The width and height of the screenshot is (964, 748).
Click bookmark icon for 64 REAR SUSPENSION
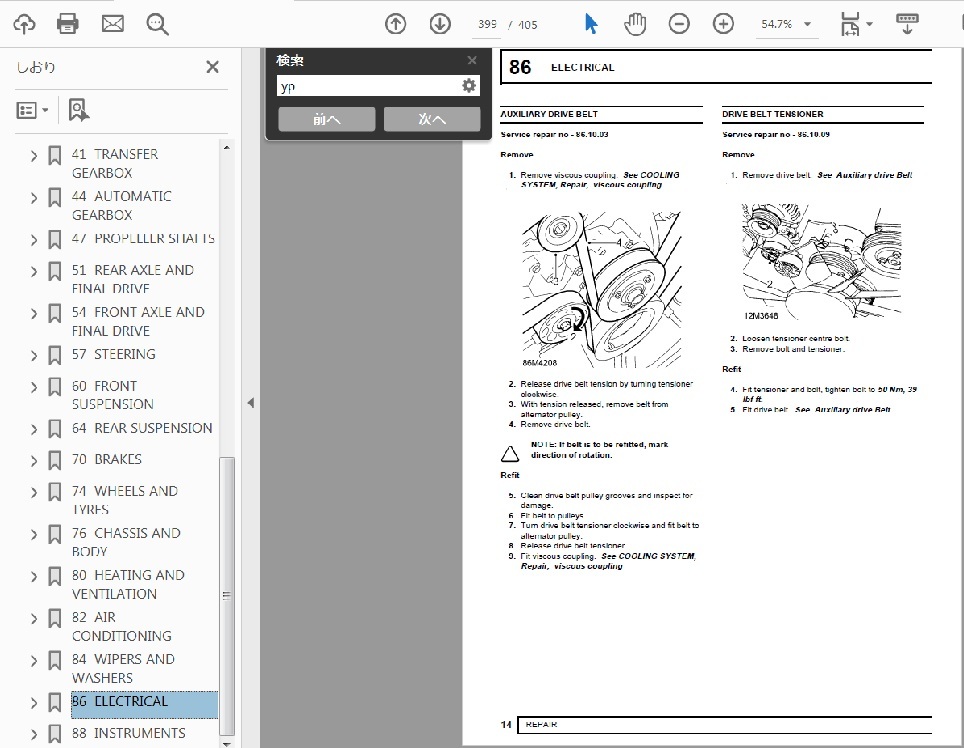click(55, 429)
